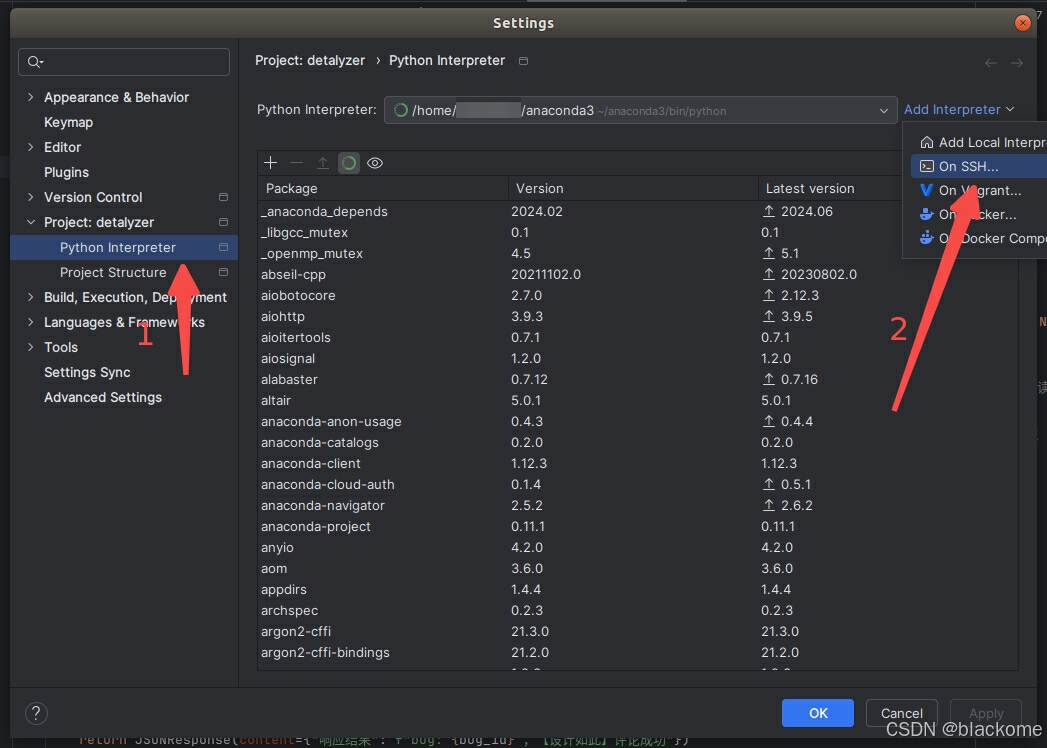Click the Docker whale icon
Viewport: 1047px width, 748px height.
[927, 214]
